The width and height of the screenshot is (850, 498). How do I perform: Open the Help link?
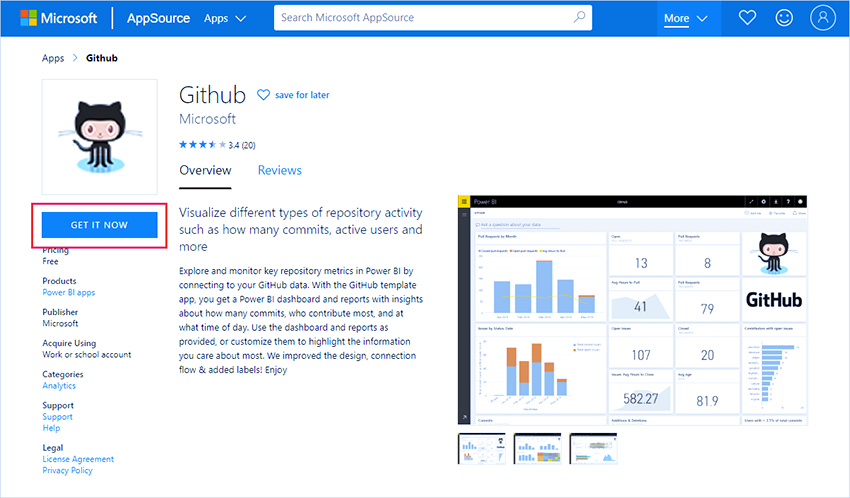point(51,428)
